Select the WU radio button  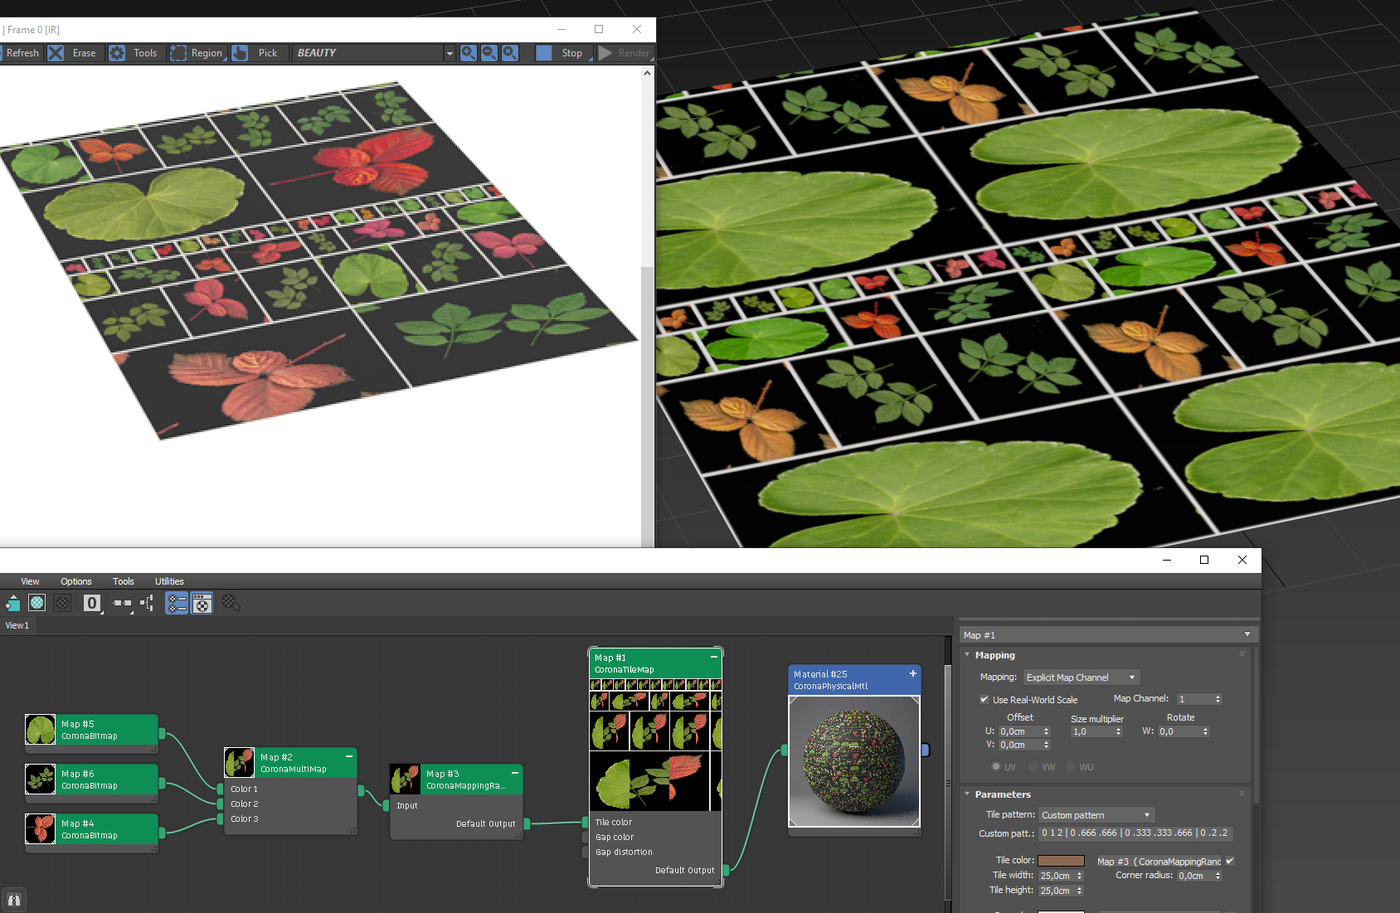click(1070, 767)
